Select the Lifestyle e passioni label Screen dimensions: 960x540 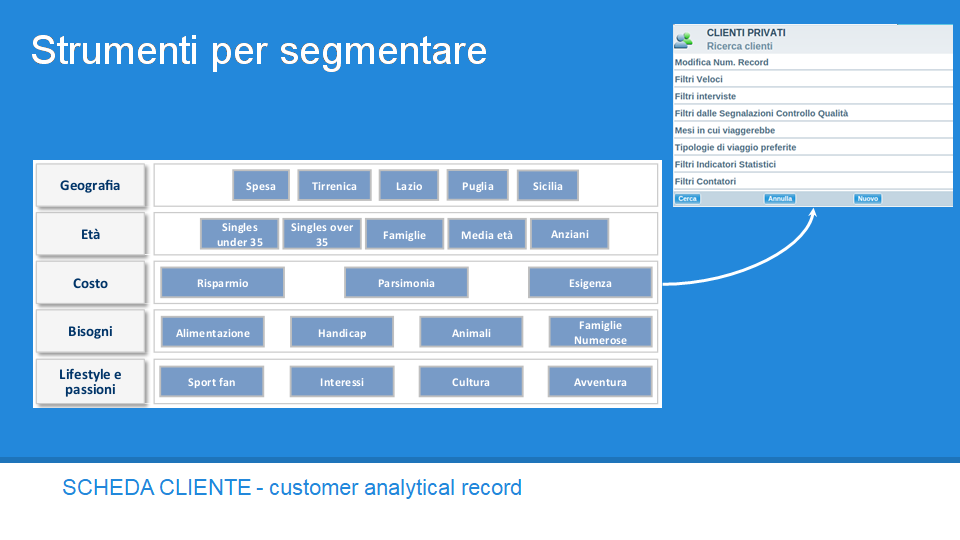pos(91,381)
